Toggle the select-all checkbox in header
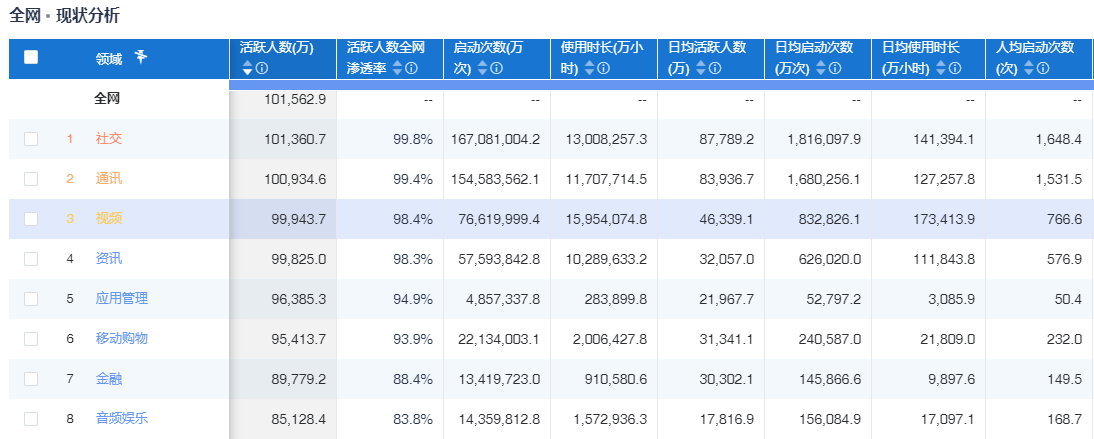This screenshot has width=1094, height=439. click(31, 58)
